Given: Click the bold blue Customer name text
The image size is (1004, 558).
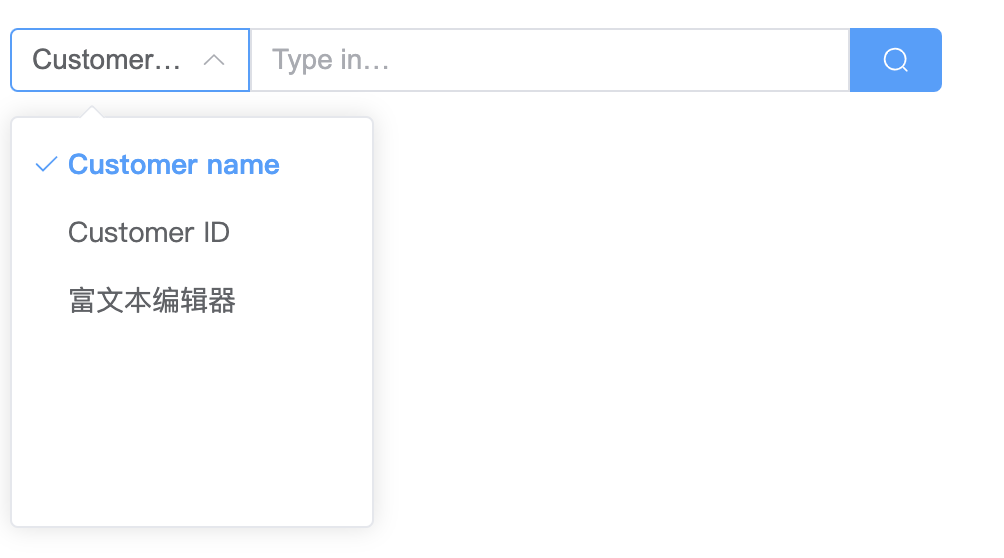Looking at the screenshot, I should pyautogui.click(x=174, y=165).
